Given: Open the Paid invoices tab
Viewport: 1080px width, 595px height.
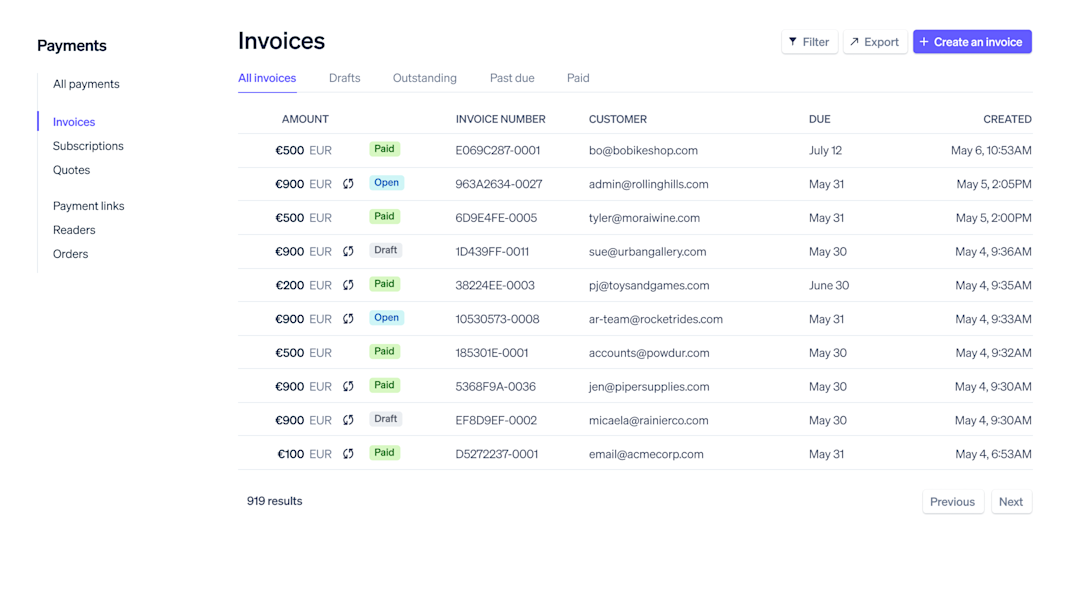Looking at the screenshot, I should [x=577, y=77].
